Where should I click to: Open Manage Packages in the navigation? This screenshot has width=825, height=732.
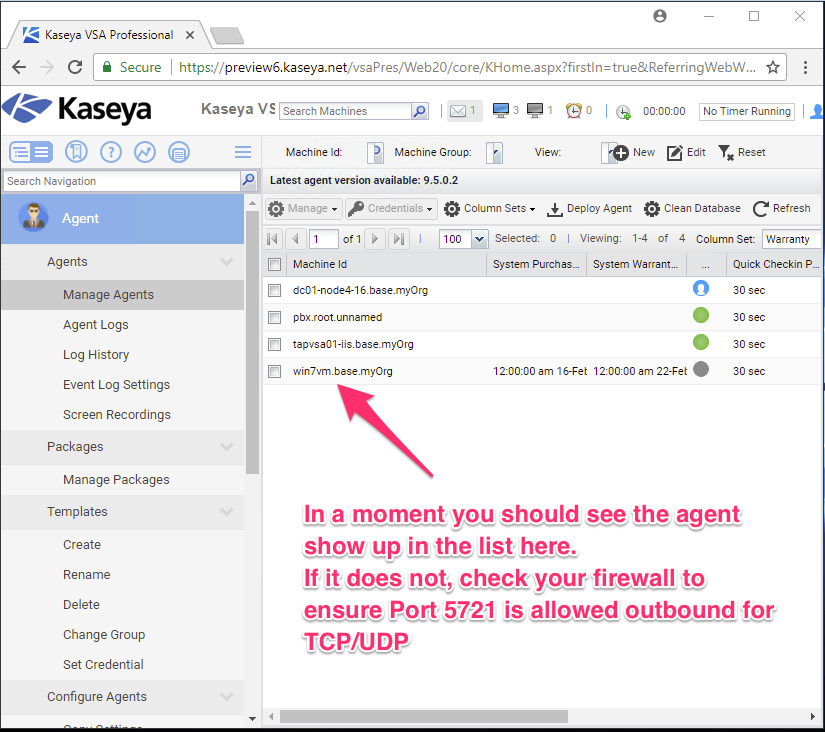click(x=123, y=479)
